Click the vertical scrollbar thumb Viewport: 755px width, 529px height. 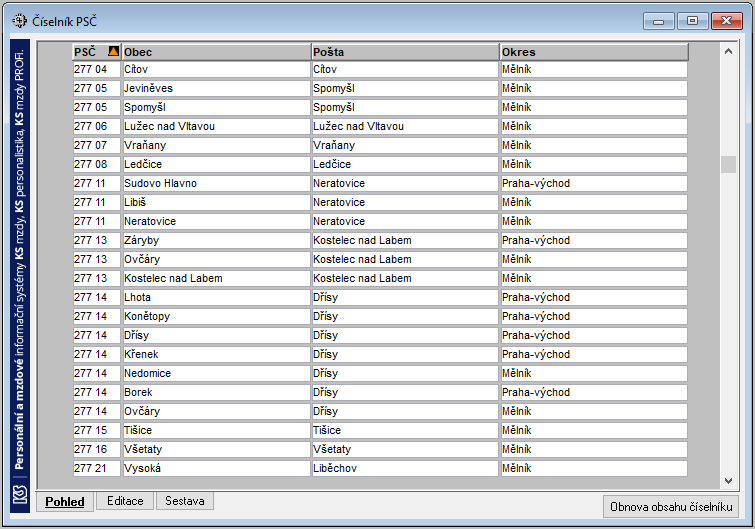tap(728, 164)
